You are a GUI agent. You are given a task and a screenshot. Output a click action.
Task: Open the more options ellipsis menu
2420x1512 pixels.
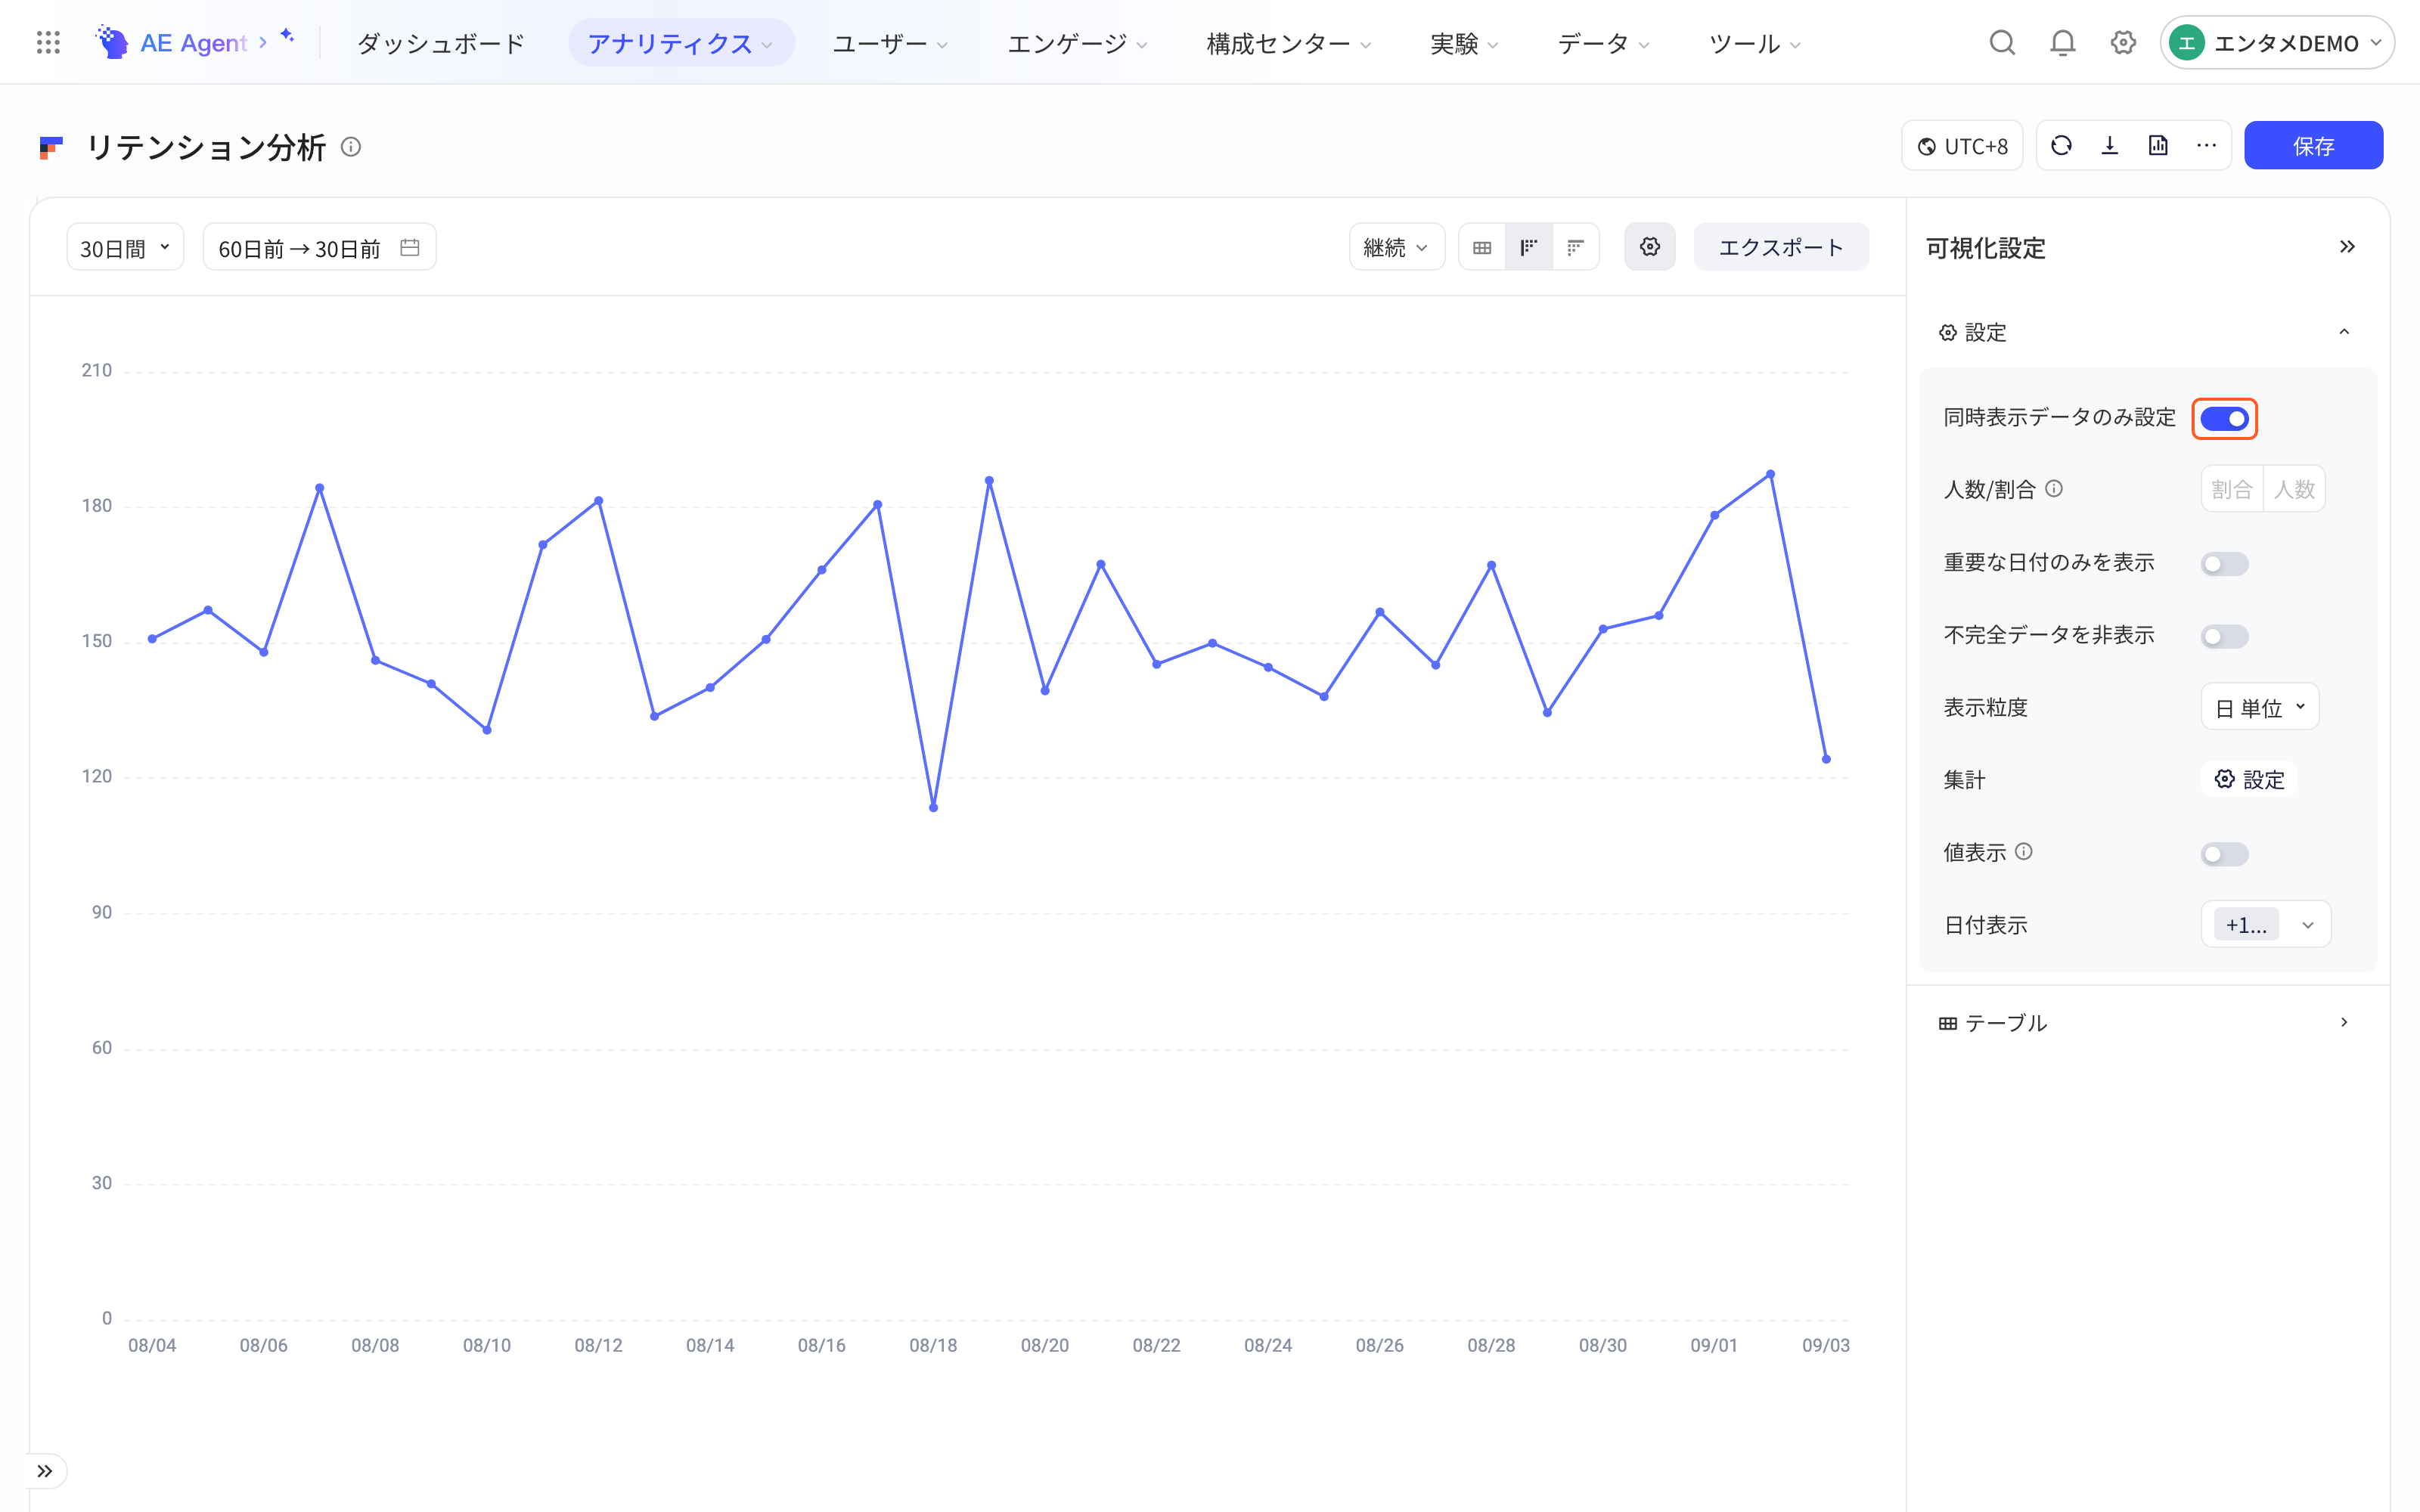[x=2206, y=146]
